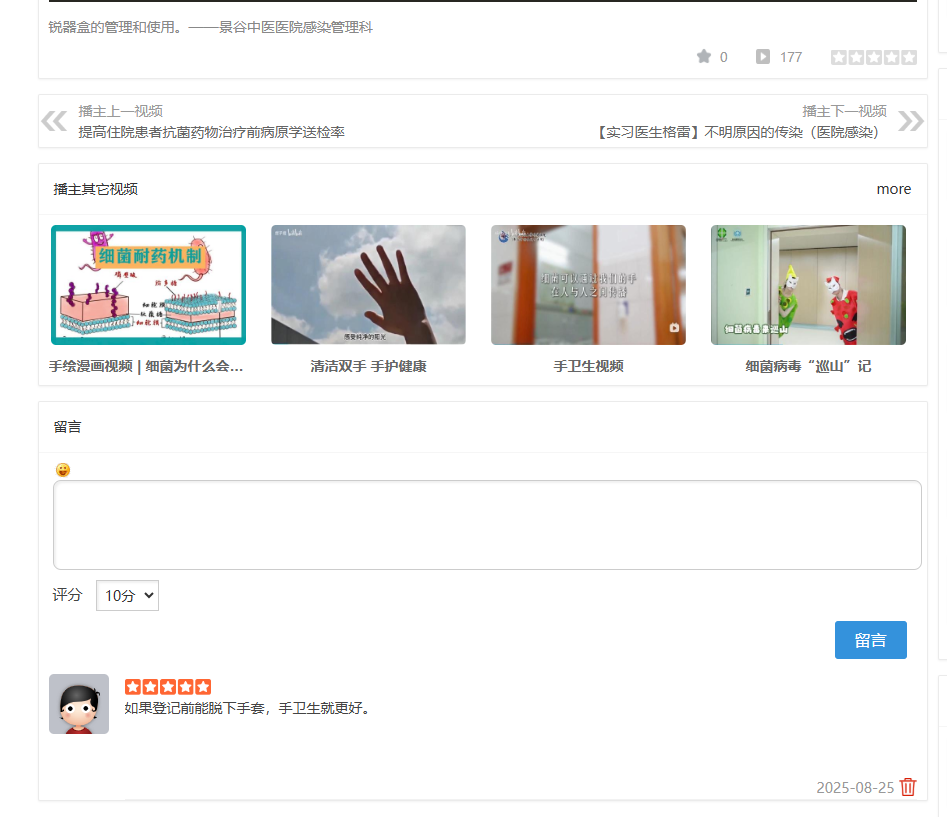Click the blue 留言 submit button

click(870, 639)
